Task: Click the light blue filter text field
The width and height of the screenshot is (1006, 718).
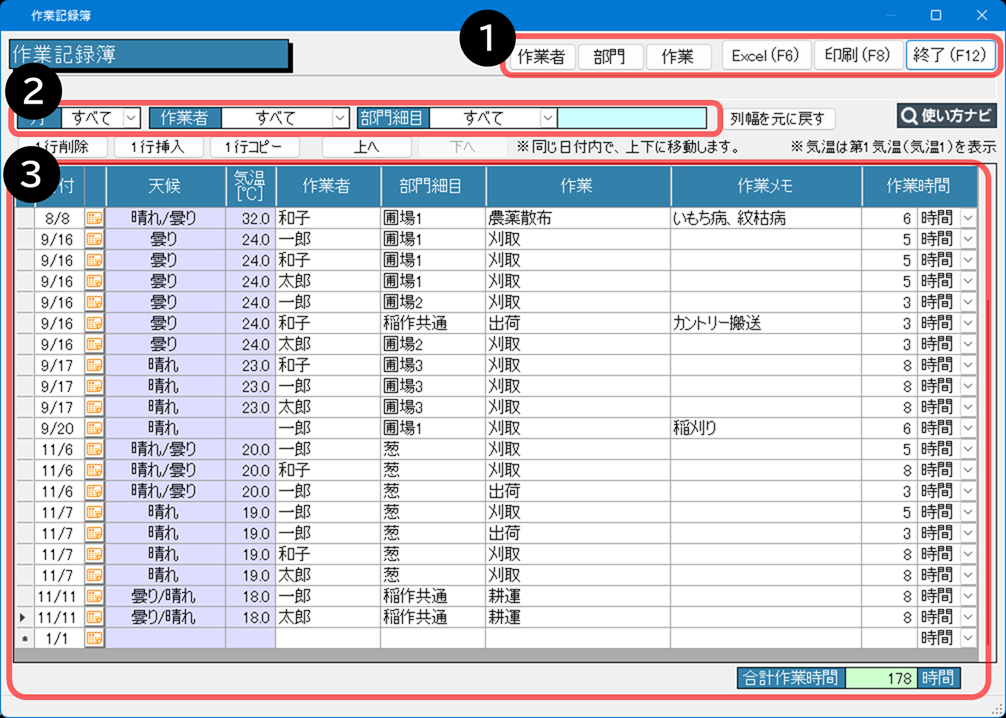Action: 631,118
